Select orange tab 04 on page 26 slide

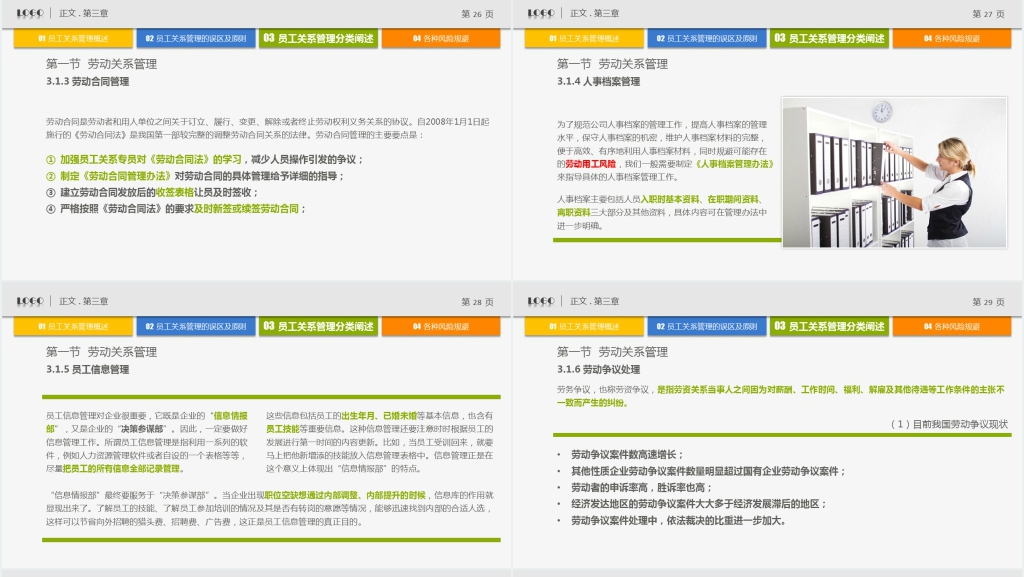pos(440,39)
